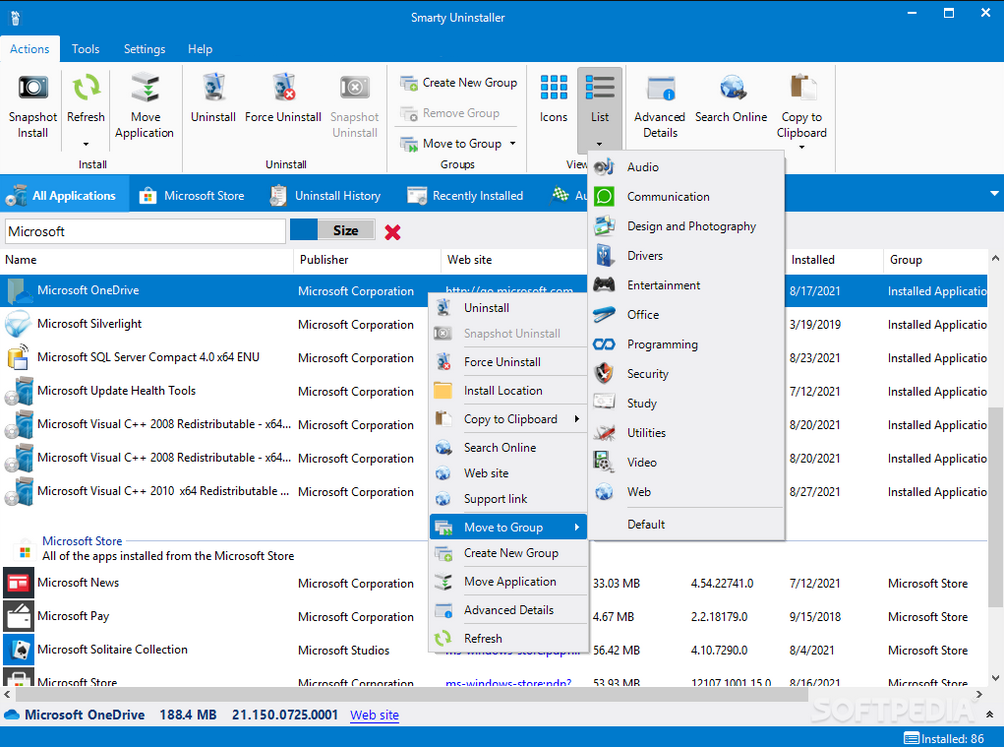Click the vertical scrollbar down arrow
This screenshot has height=747, width=1004.
[x=996, y=678]
